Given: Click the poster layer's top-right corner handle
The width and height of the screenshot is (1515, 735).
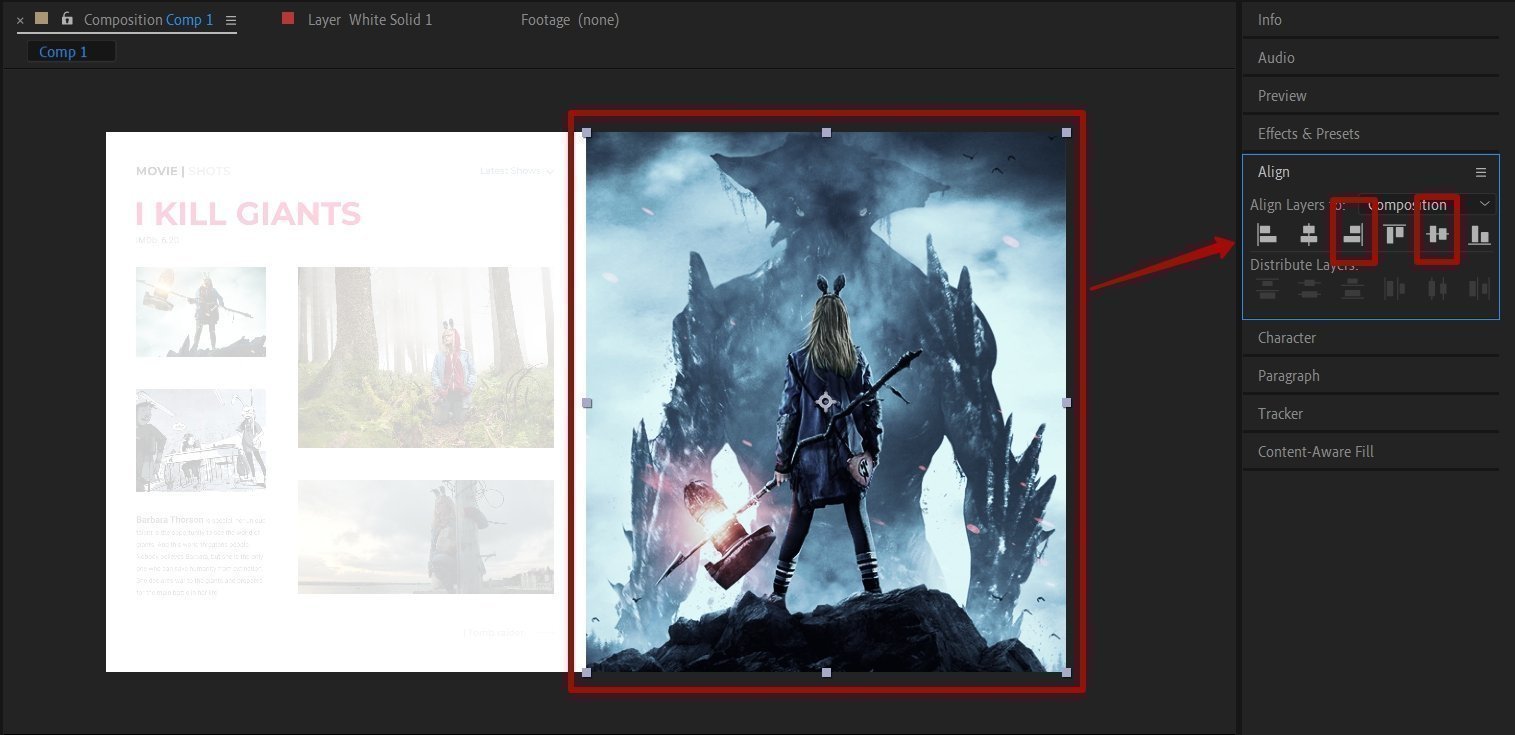Looking at the screenshot, I should point(1066,132).
